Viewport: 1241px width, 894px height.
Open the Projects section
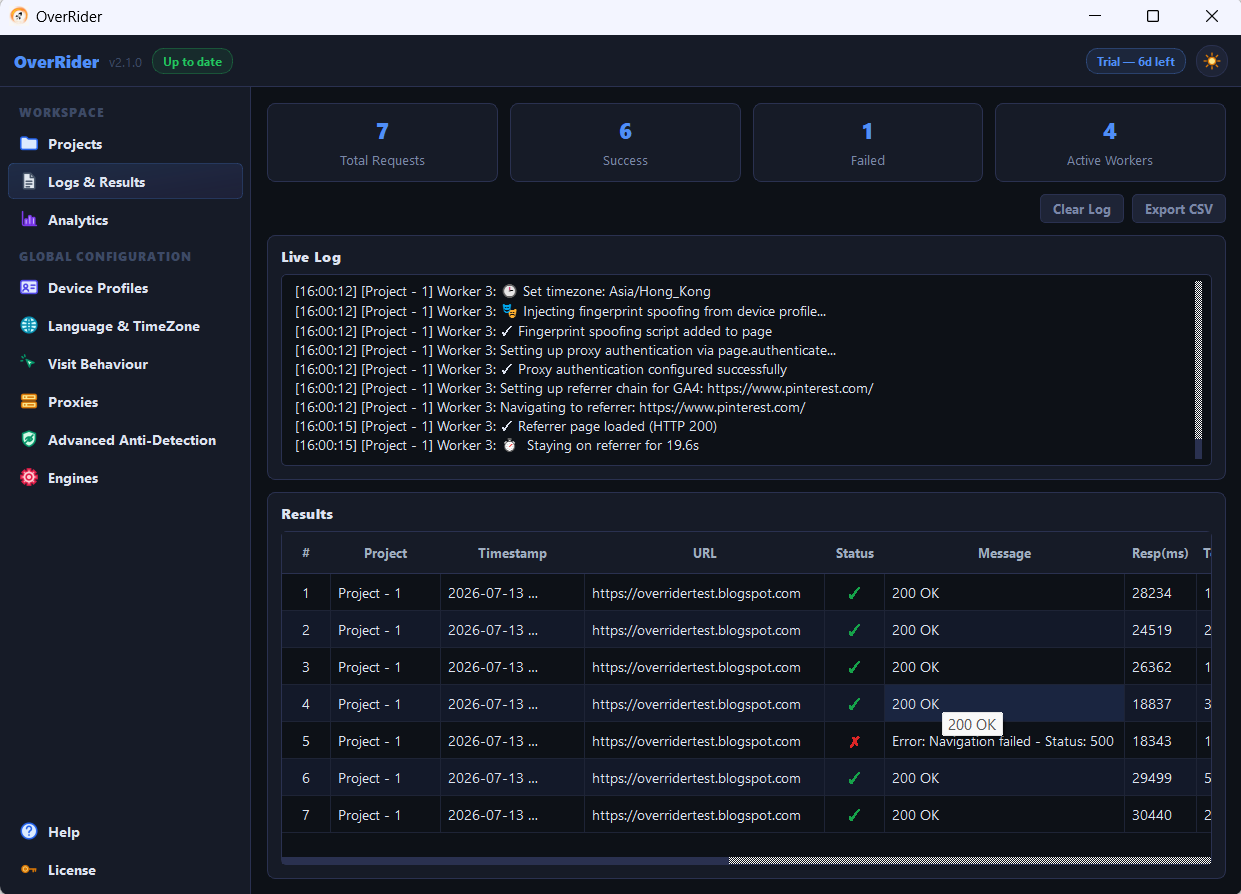pyautogui.click(x=125, y=144)
